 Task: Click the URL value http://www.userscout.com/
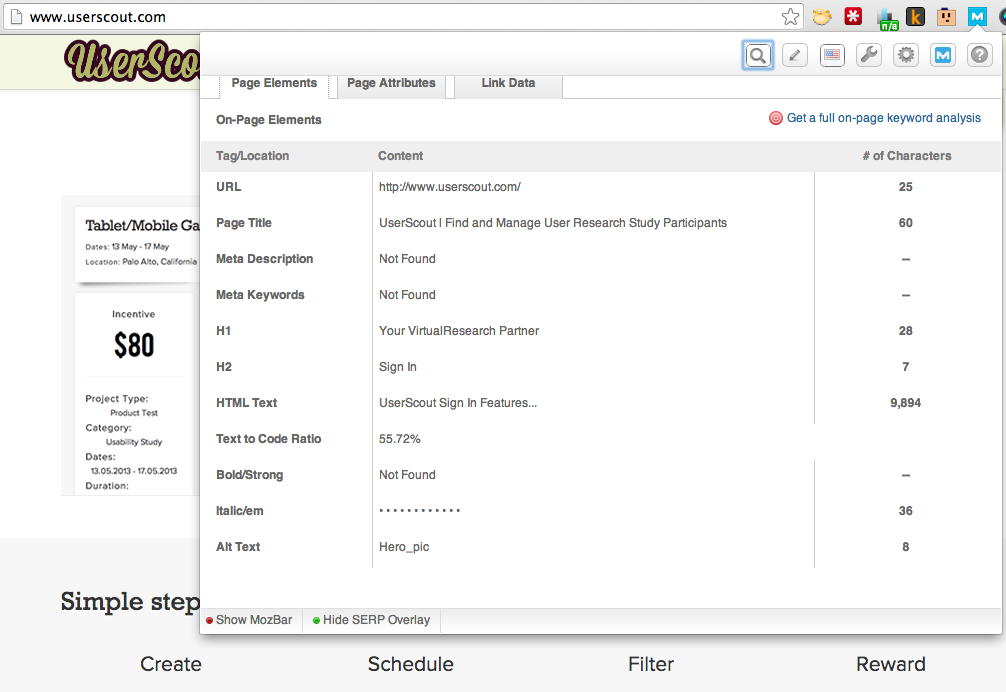(x=450, y=187)
